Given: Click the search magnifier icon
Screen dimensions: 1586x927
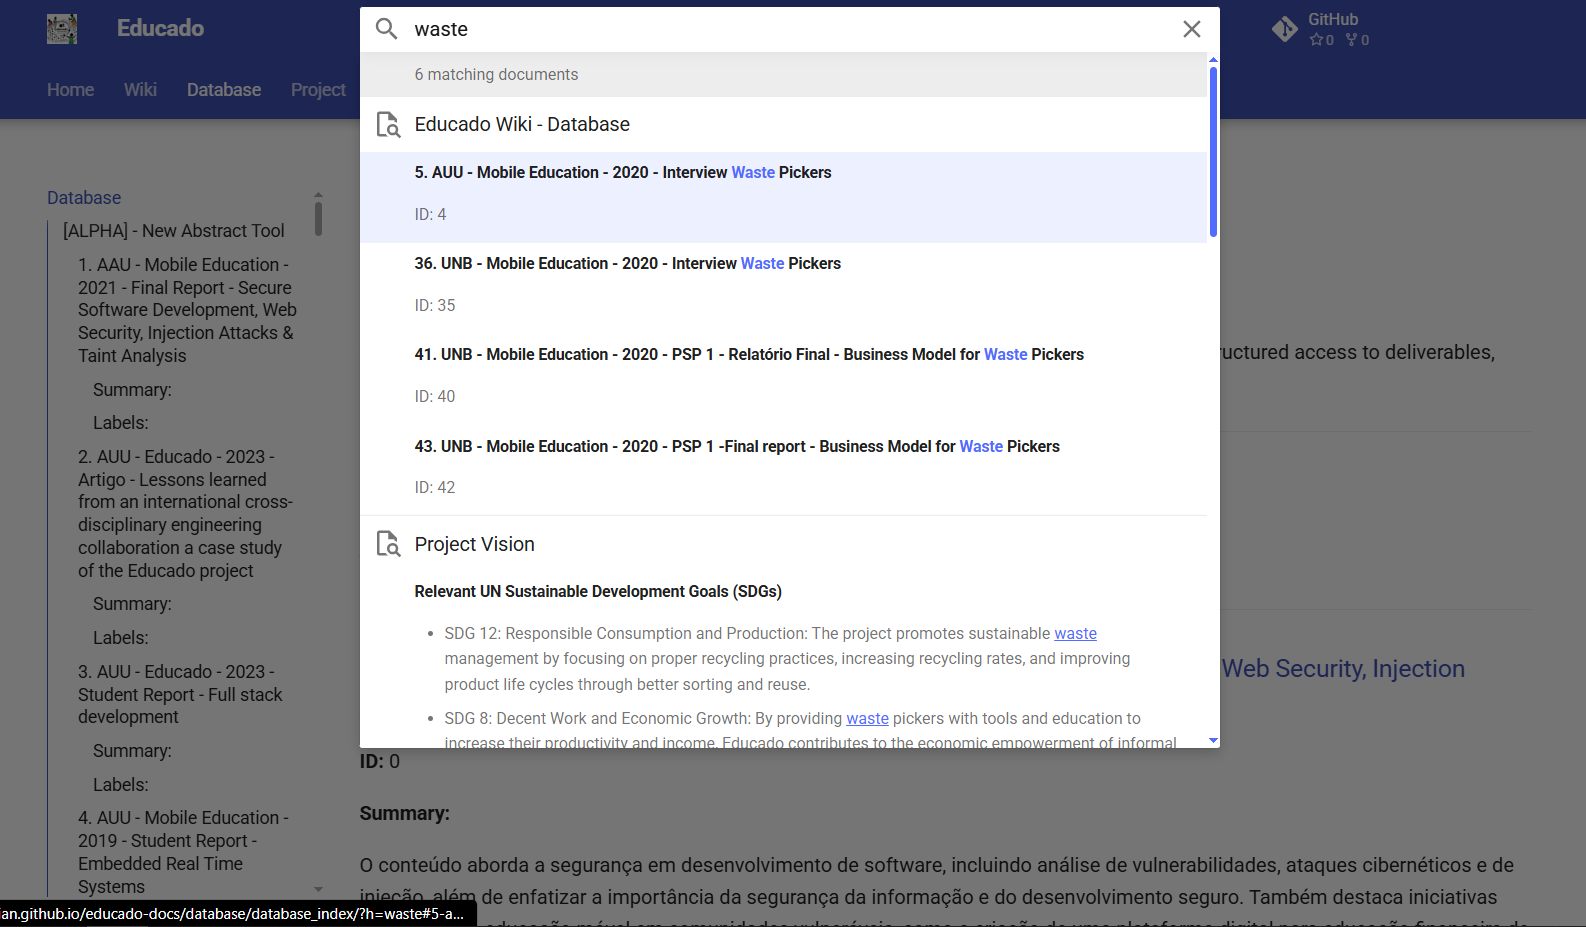Looking at the screenshot, I should coord(387,29).
